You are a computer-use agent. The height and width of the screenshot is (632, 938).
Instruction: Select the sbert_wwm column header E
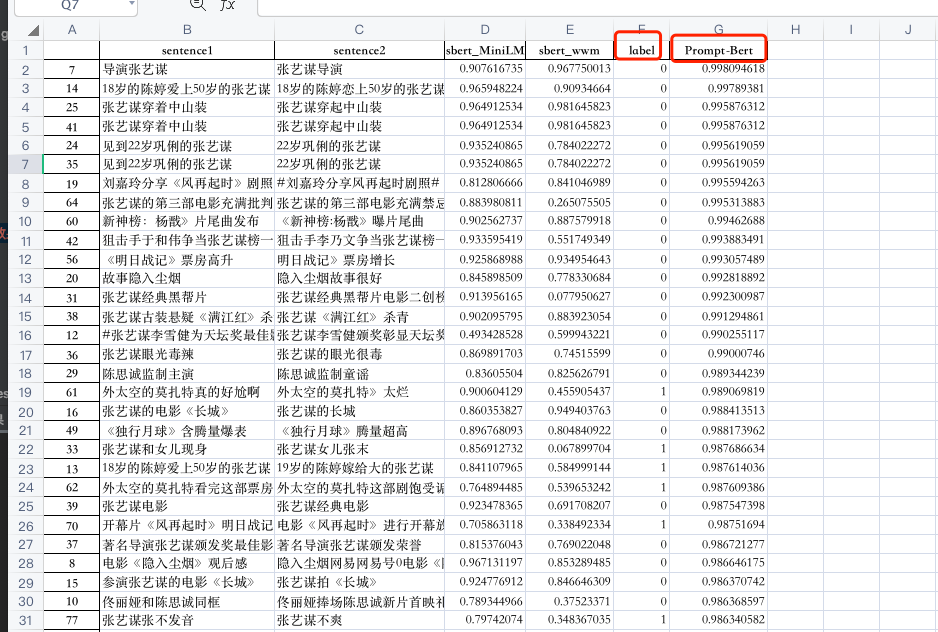point(569,30)
